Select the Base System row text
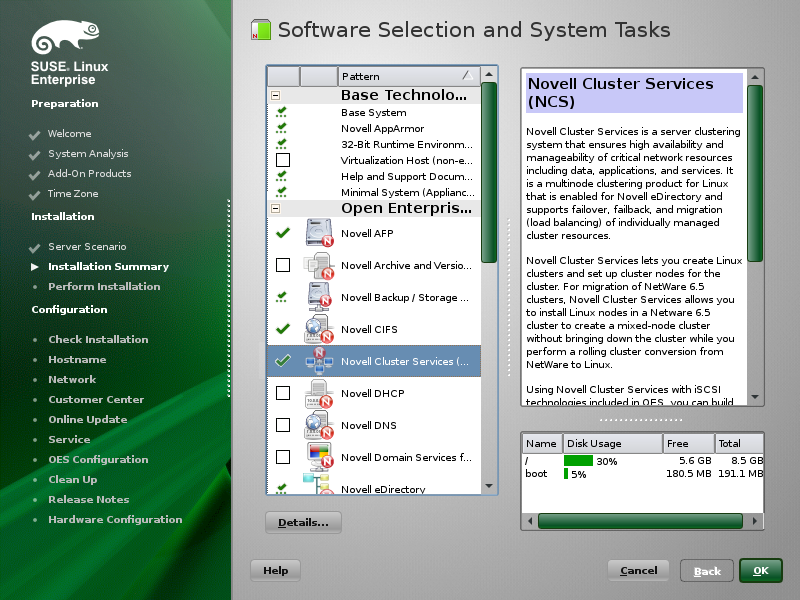Image resolution: width=800 pixels, height=600 pixels. [373, 112]
